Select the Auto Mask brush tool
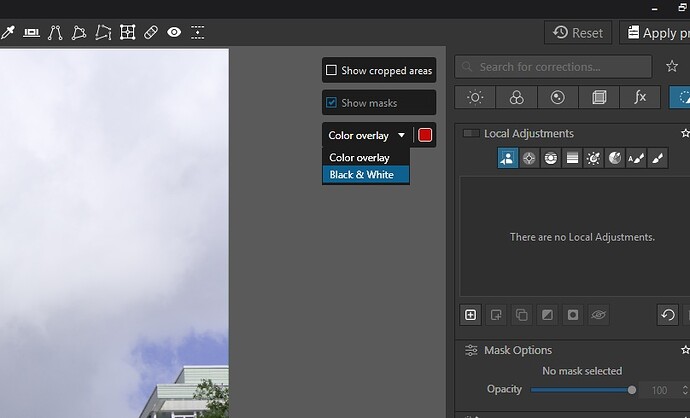The height and width of the screenshot is (418, 690). pyautogui.click(x=636, y=158)
